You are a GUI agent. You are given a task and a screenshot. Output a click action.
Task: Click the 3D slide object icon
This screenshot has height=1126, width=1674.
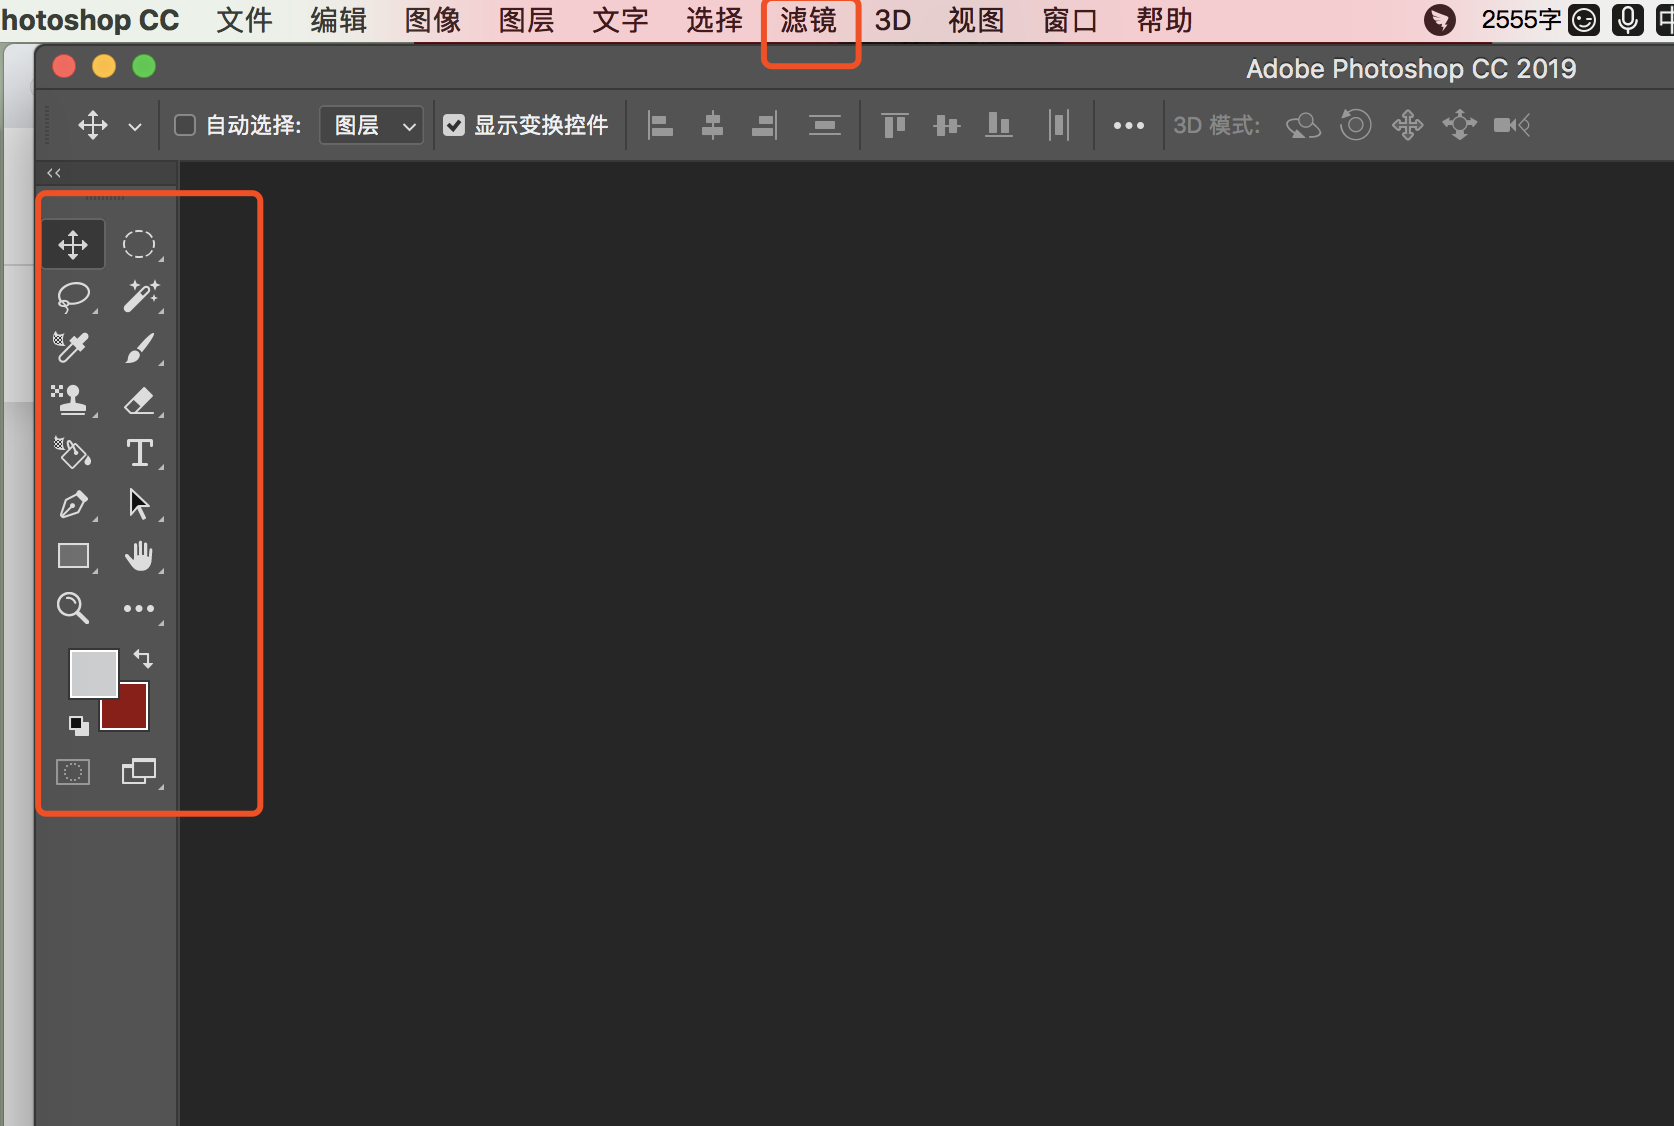click(x=1459, y=125)
